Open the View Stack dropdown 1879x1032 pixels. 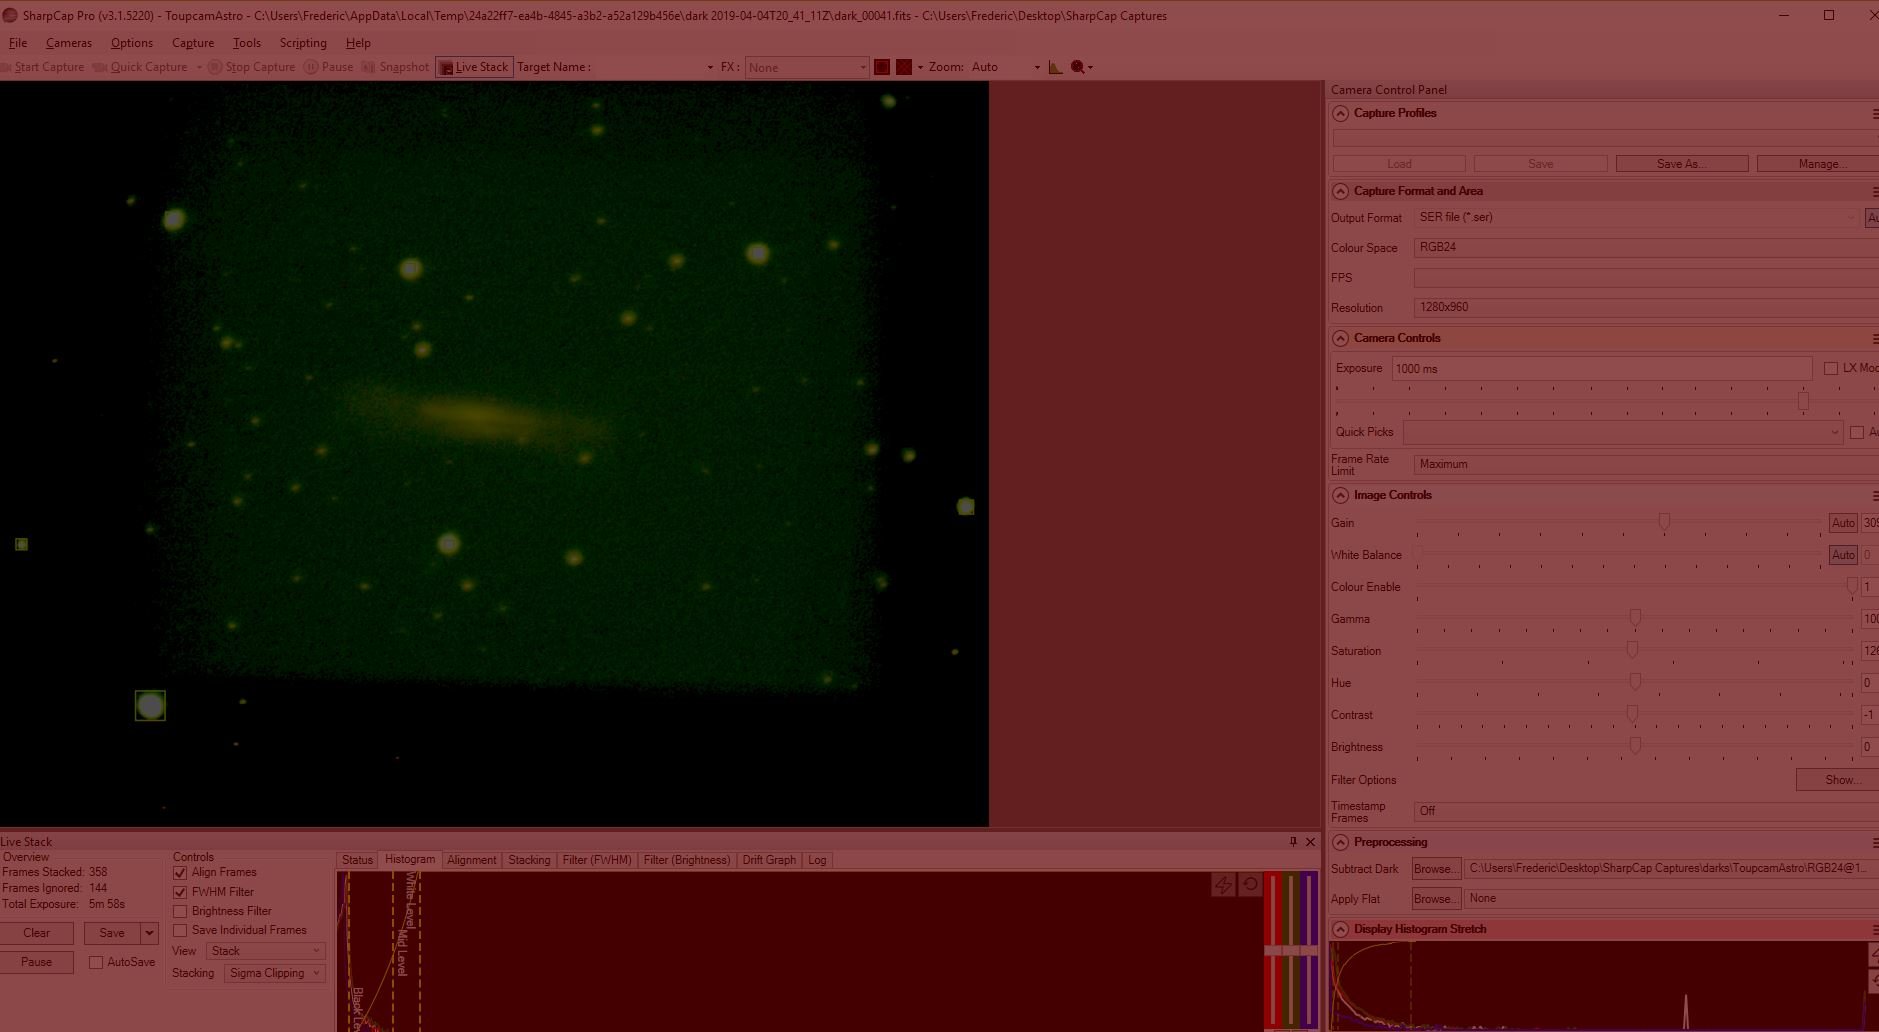tap(265, 951)
